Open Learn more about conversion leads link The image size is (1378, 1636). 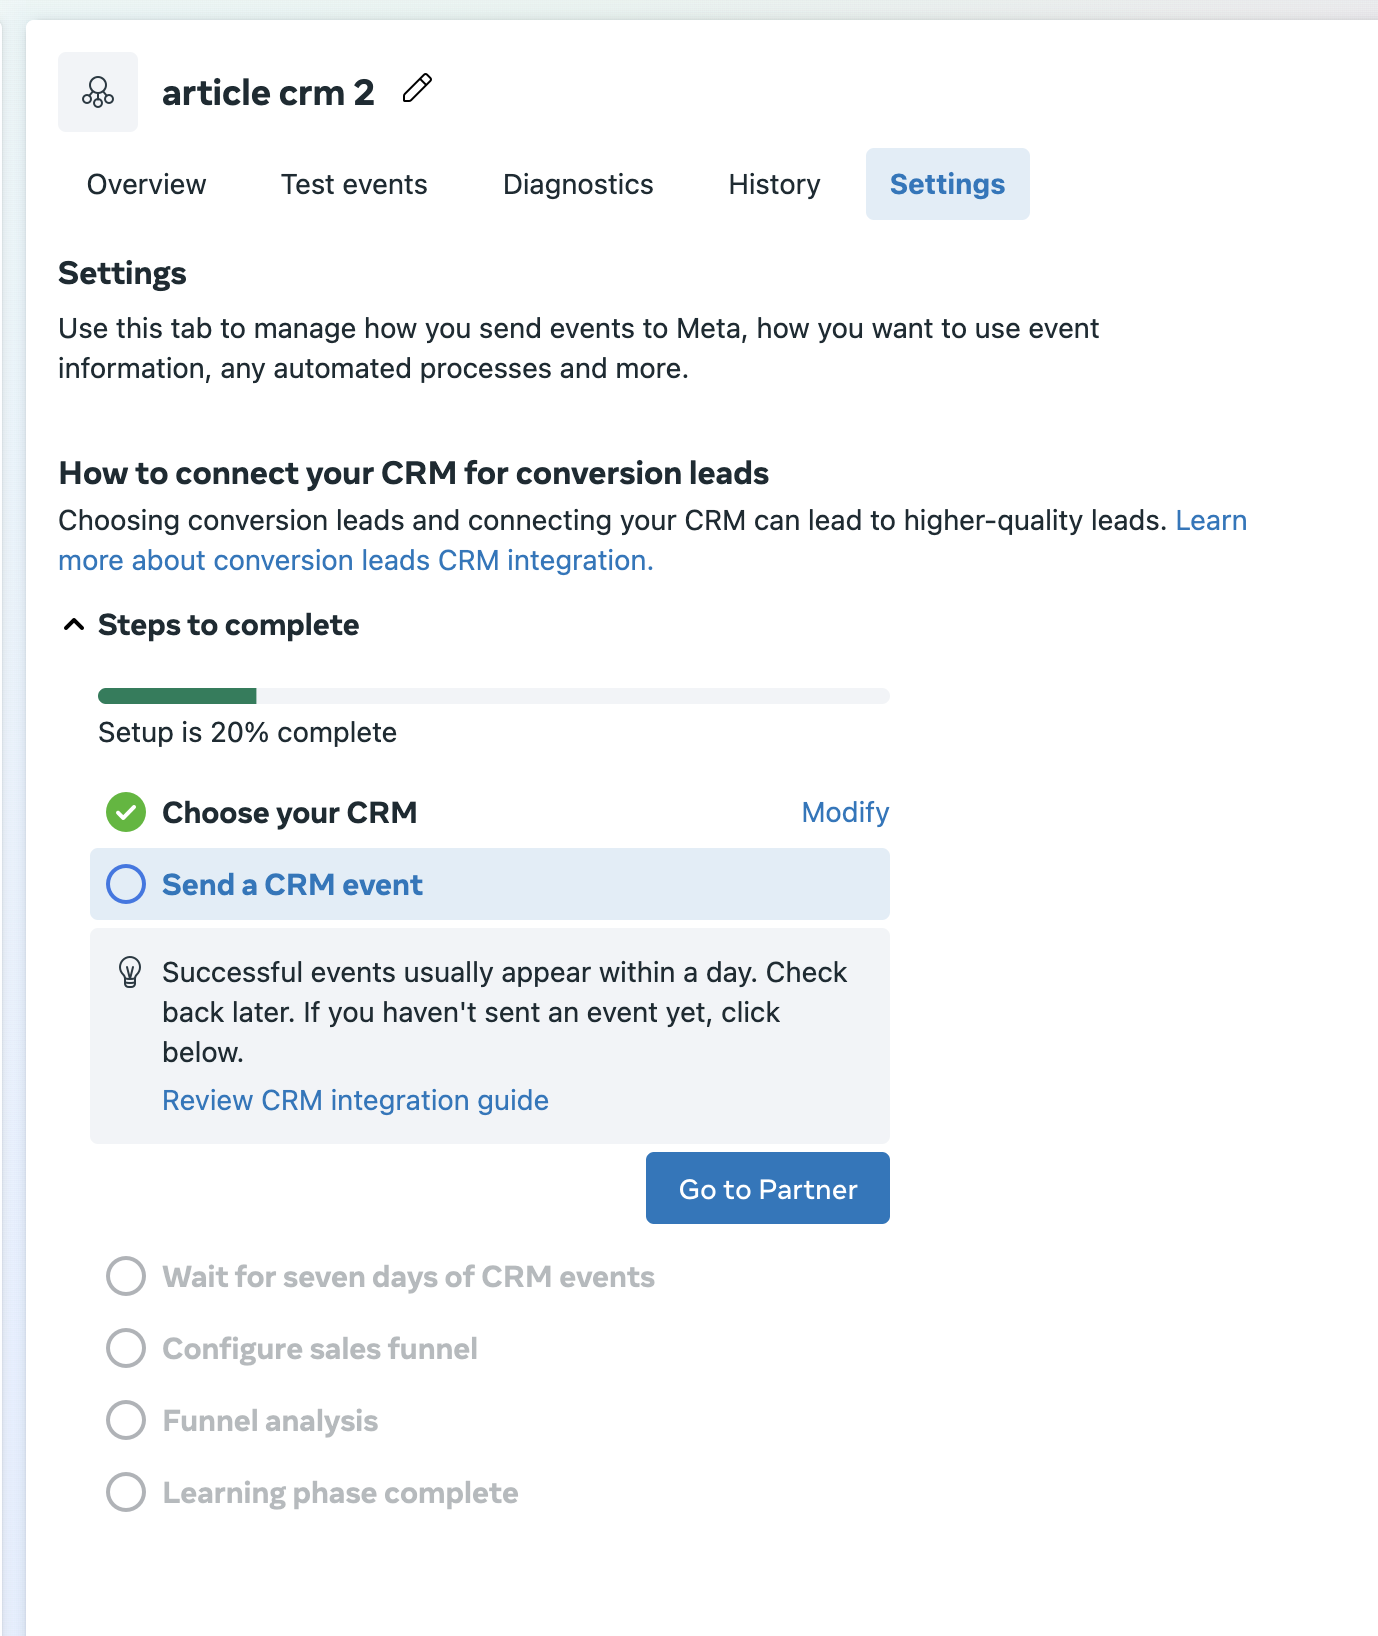point(355,560)
